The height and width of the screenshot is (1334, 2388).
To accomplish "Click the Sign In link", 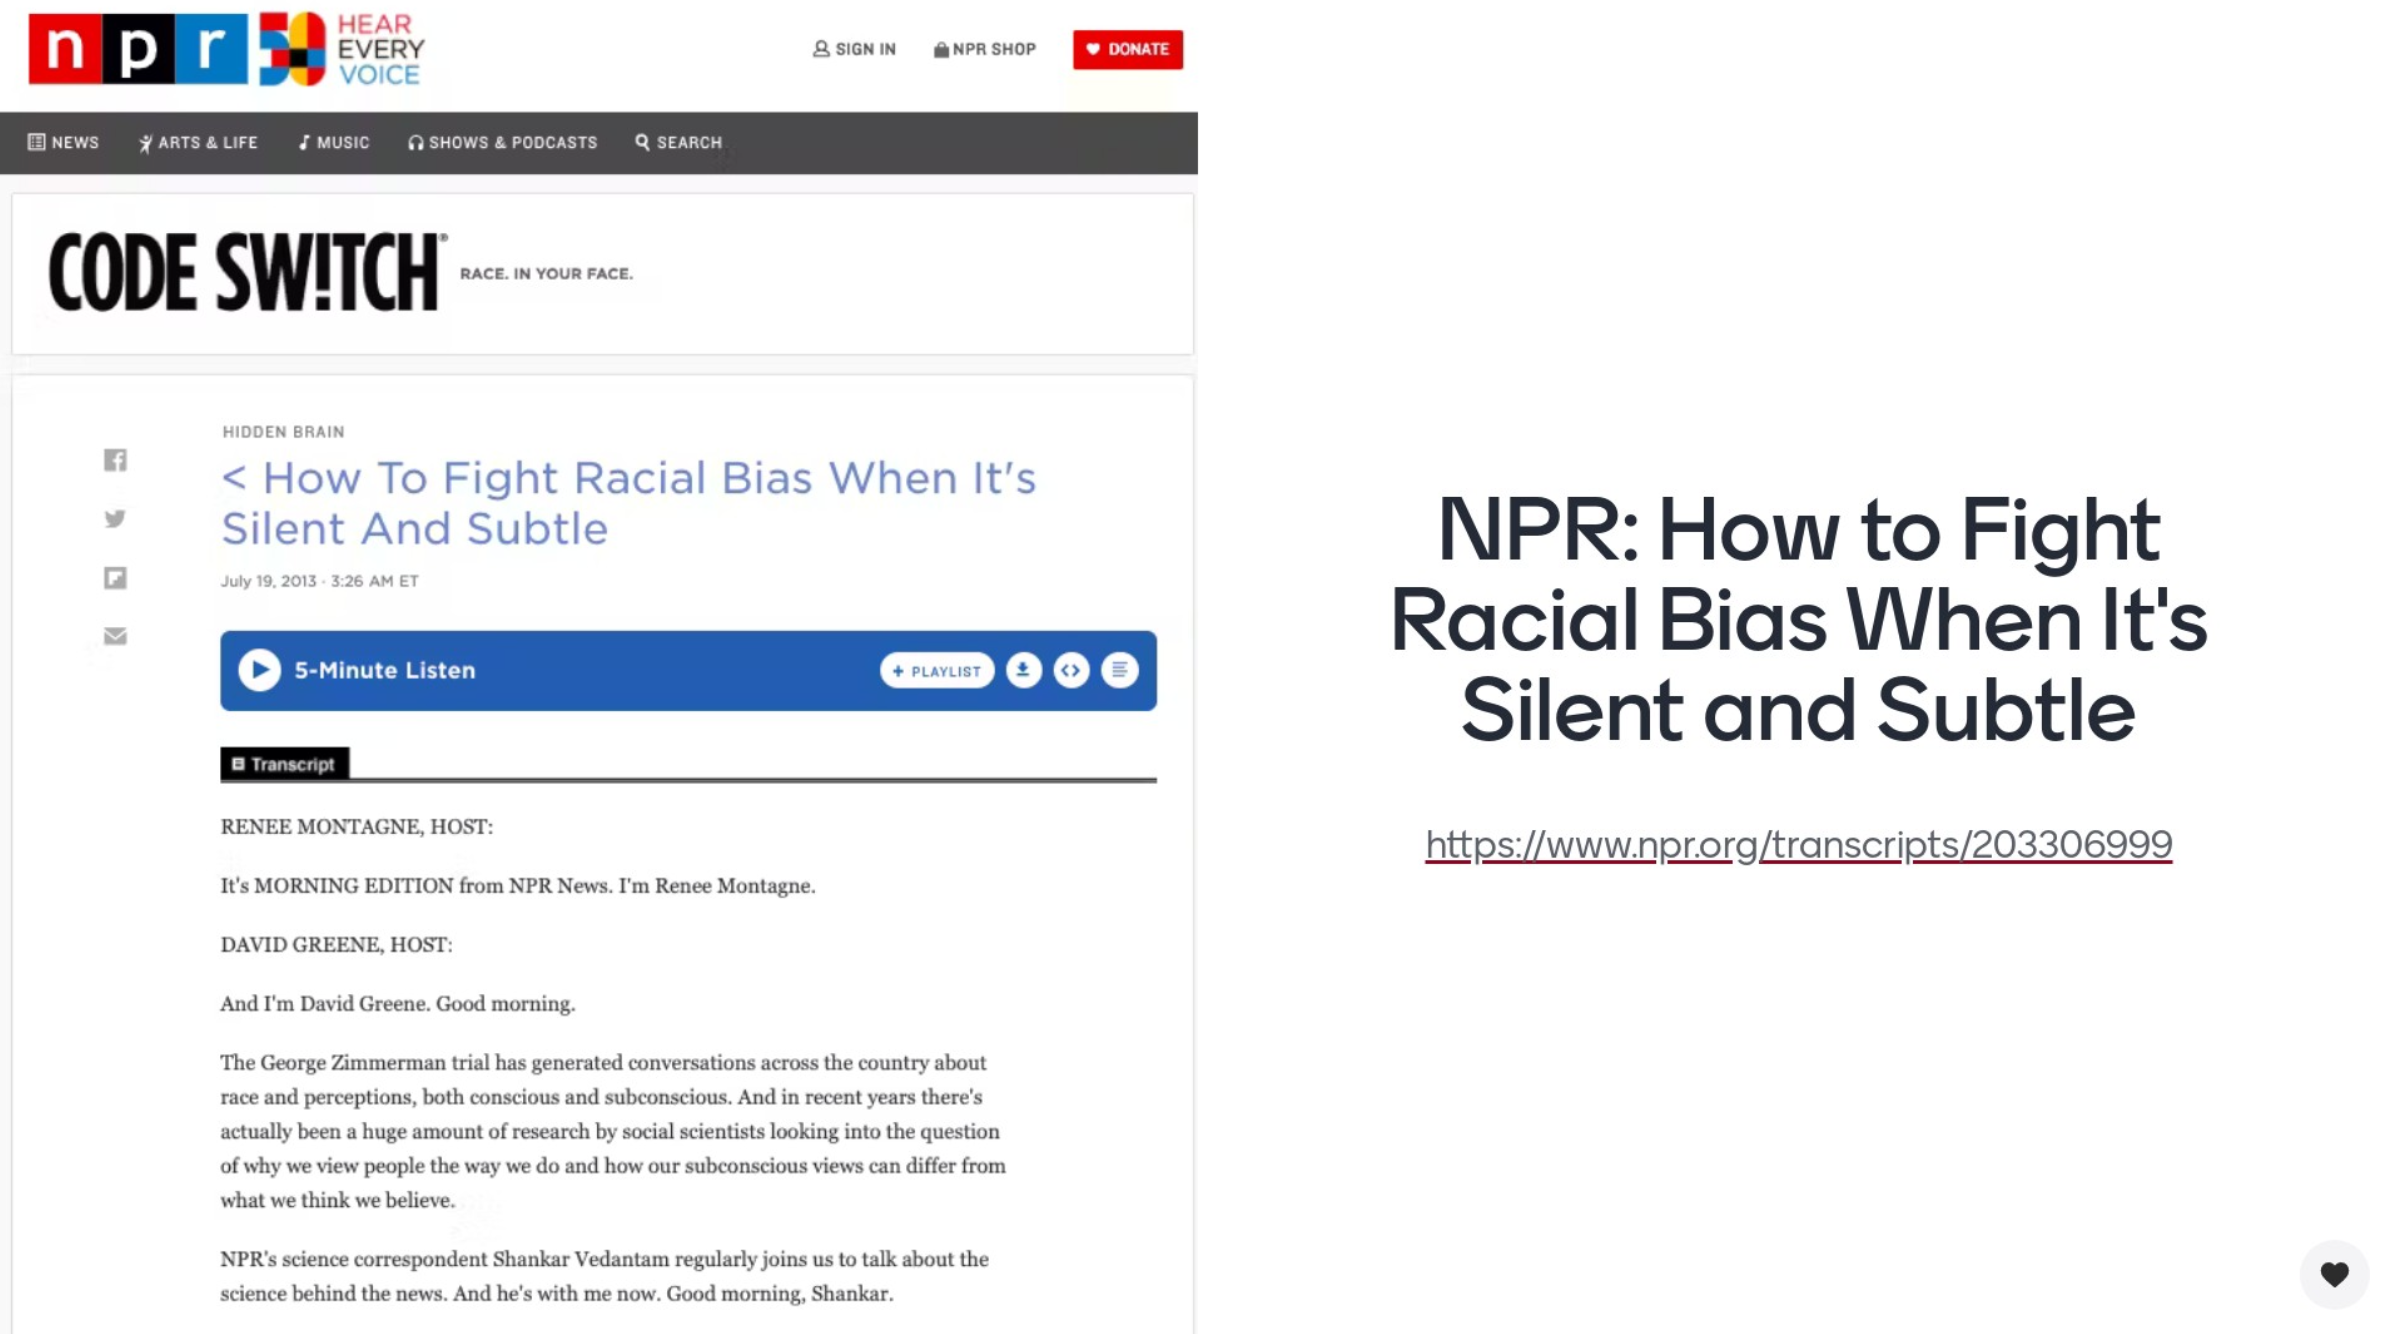I will tap(854, 49).
